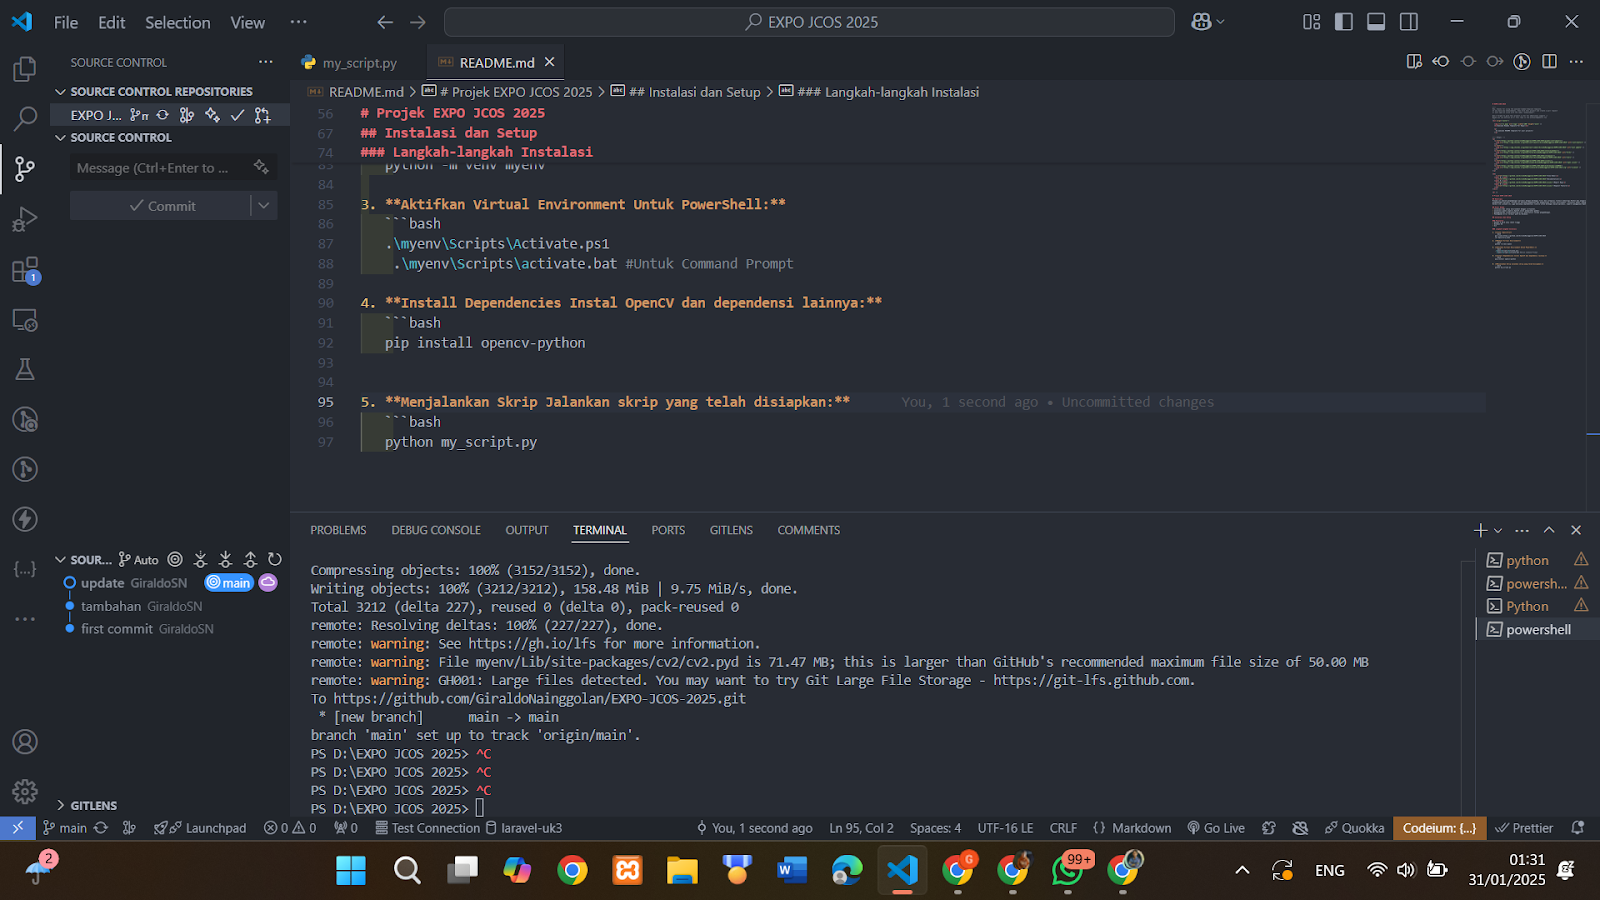Click the checkmark commit icon in the EXPO J... row
Image resolution: width=1600 pixels, height=900 pixels.
coord(237,115)
